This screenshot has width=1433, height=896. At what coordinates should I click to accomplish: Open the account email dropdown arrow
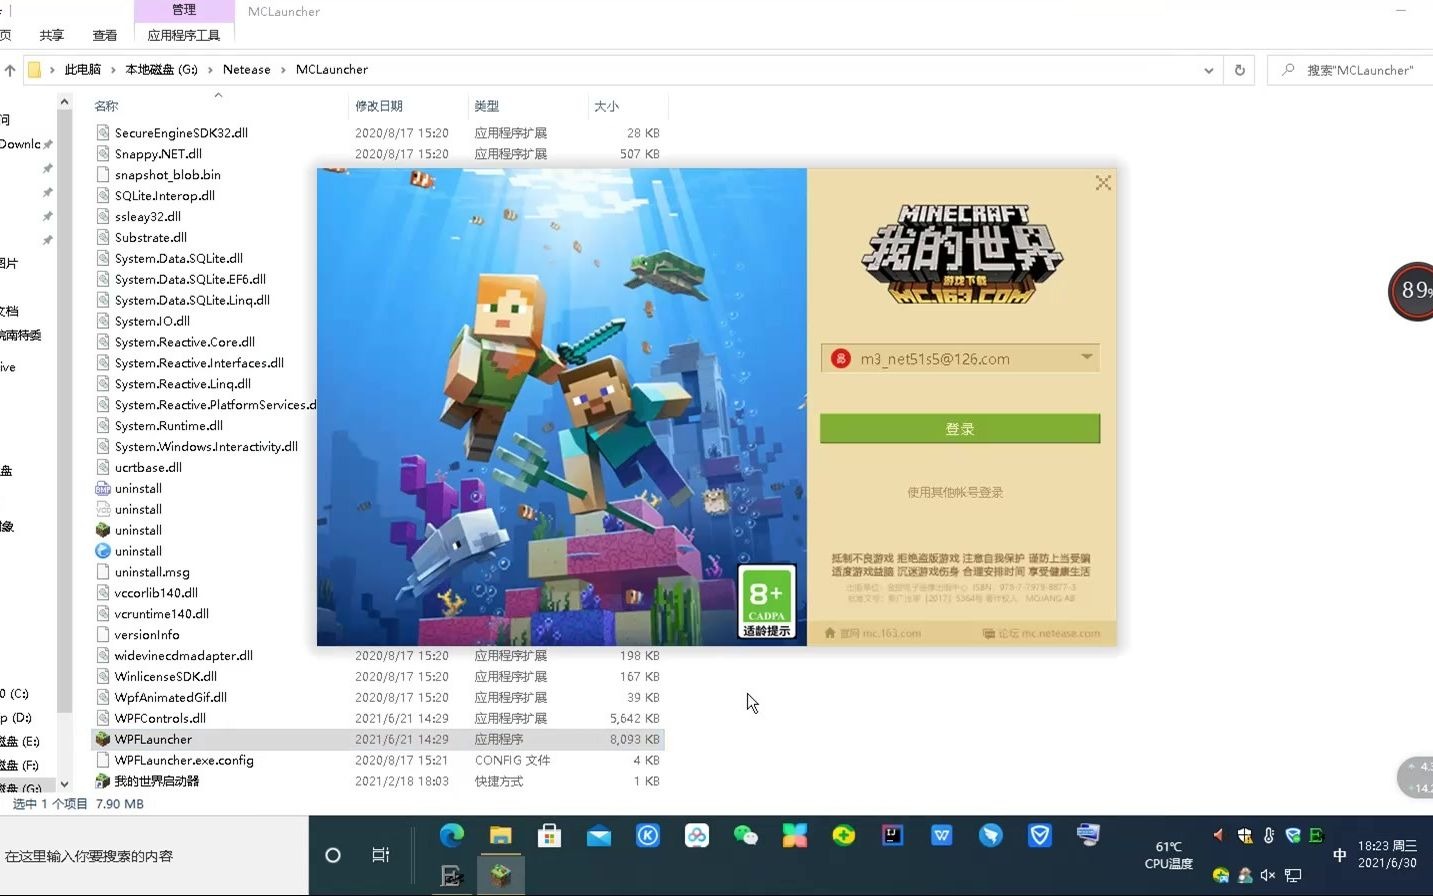pyautogui.click(x=1086, y=357)
